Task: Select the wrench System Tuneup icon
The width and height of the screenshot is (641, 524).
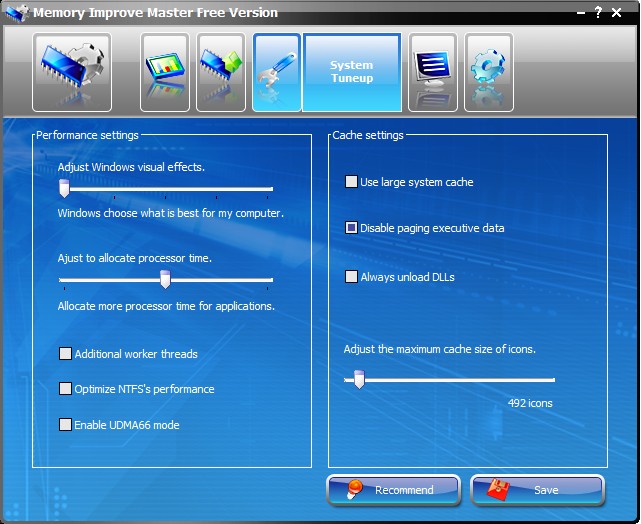Action: coord(277,72)
